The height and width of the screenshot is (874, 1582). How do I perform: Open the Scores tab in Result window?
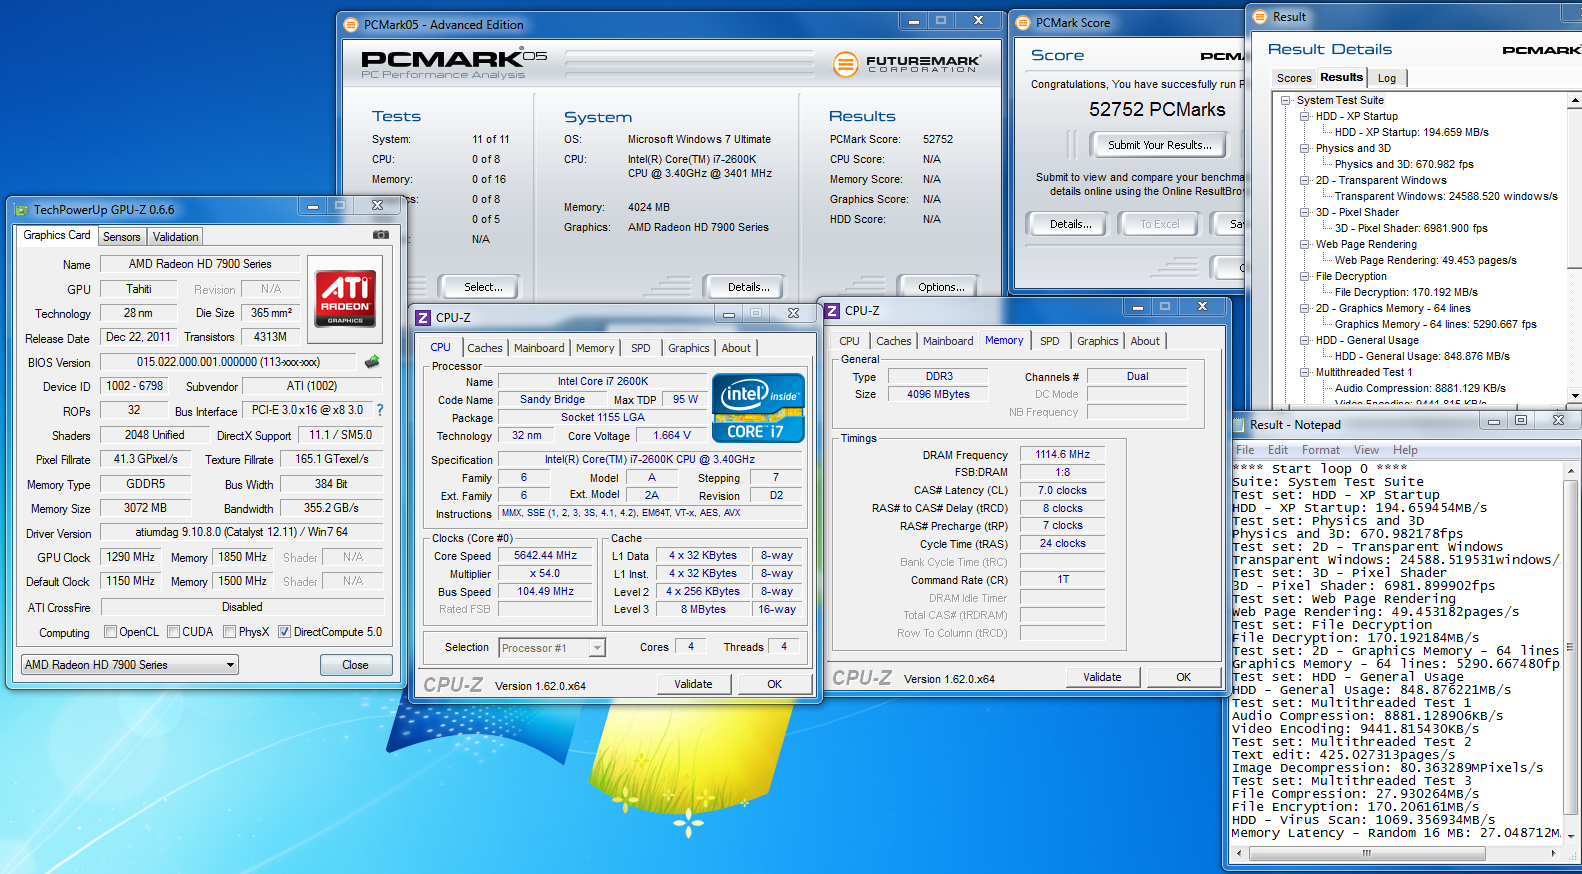[1294, 78]
